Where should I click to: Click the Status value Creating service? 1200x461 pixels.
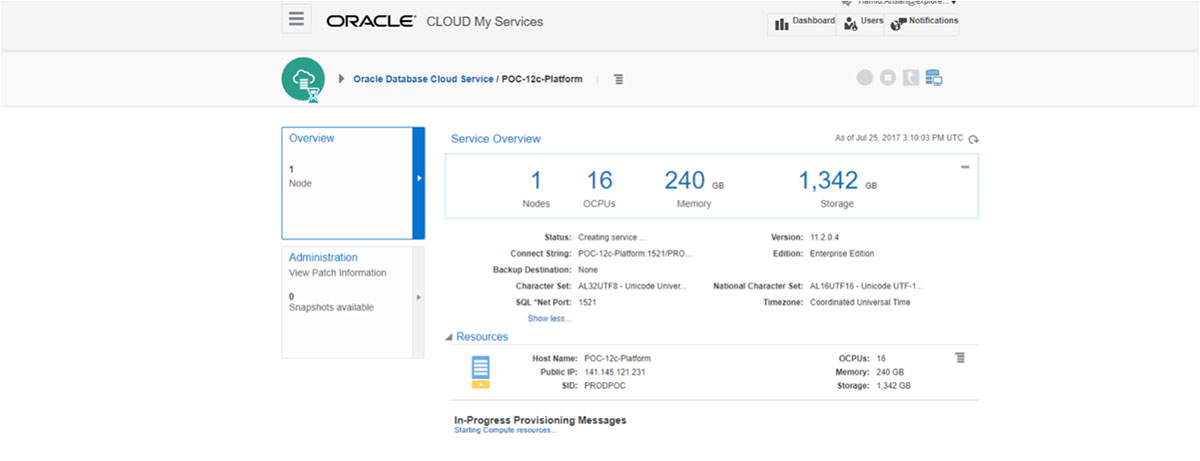click(612, 238)
